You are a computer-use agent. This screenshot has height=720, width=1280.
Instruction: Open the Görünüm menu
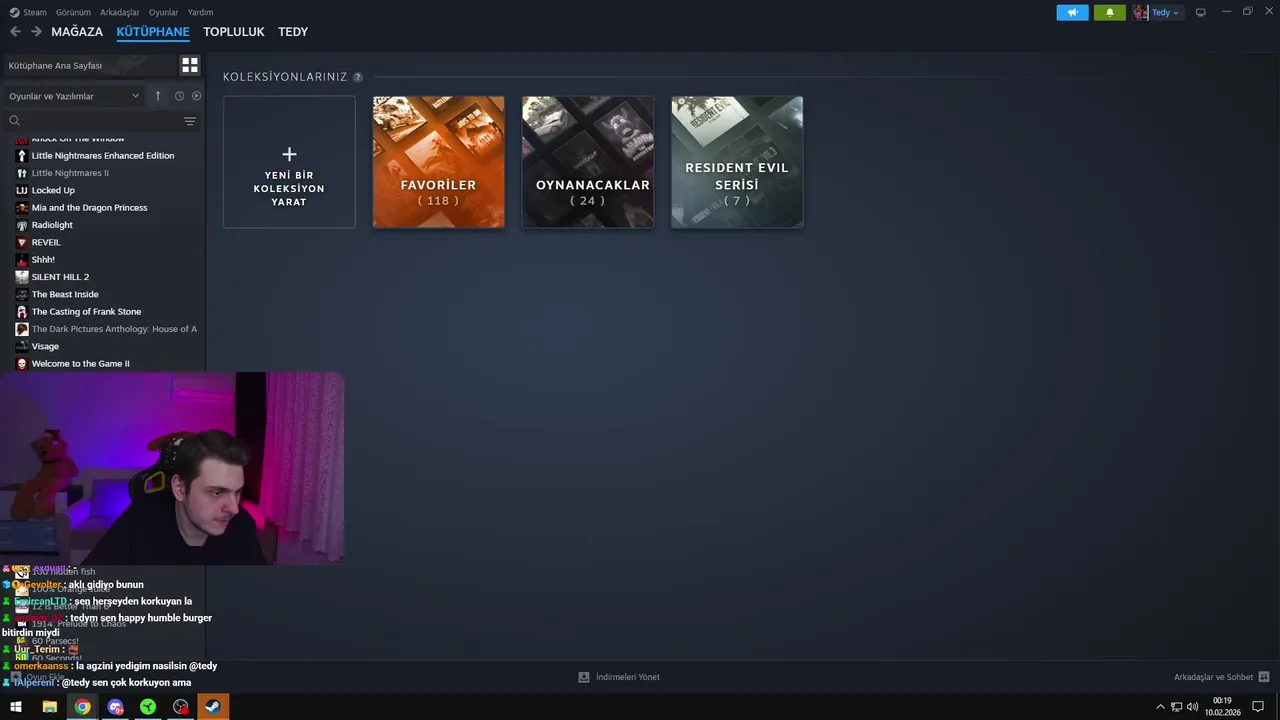click(x=73, y=12)
